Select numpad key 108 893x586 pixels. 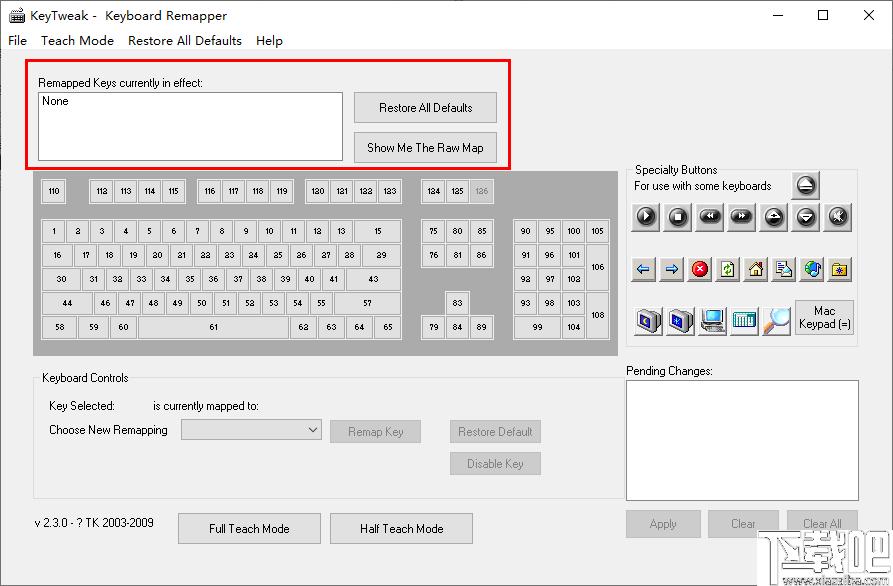(597, 315)
